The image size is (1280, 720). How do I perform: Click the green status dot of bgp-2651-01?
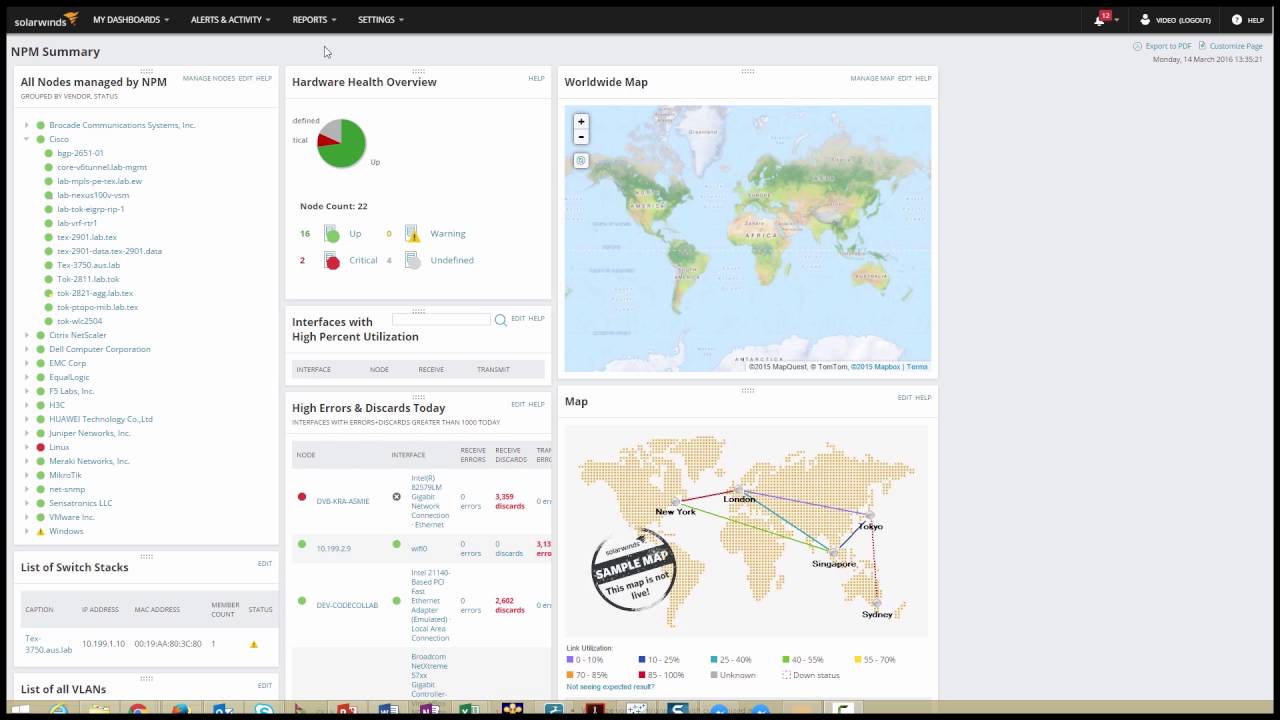tap(49, 153)
